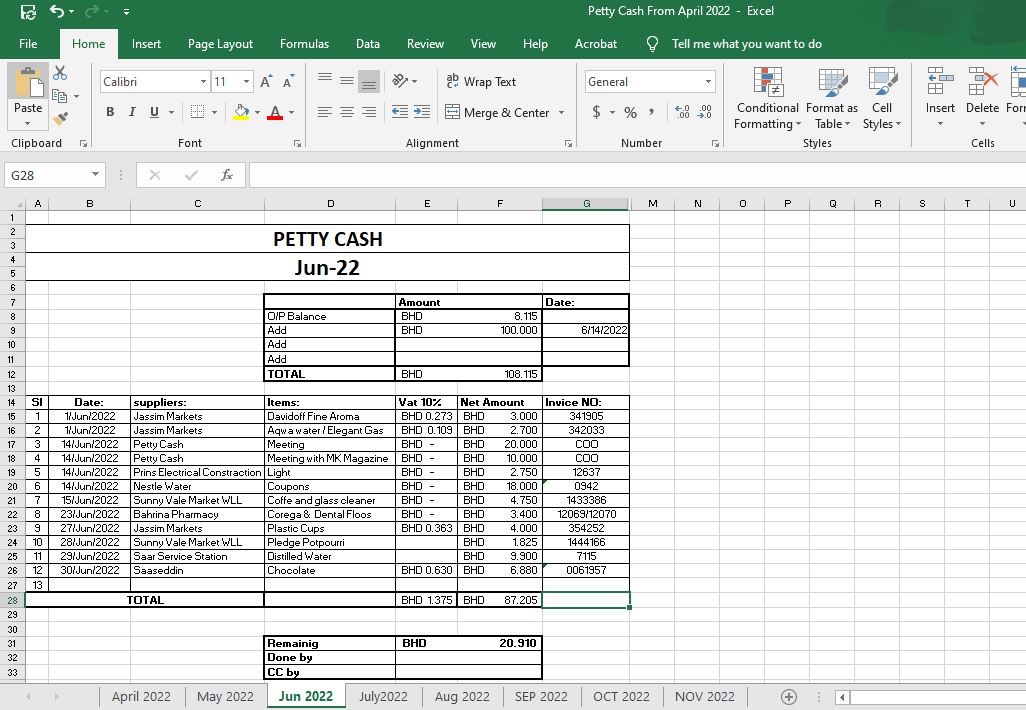Click Wrap Text button
Image resolution: width=1026 pixels, height=710 pixels.
pos(481,81)
